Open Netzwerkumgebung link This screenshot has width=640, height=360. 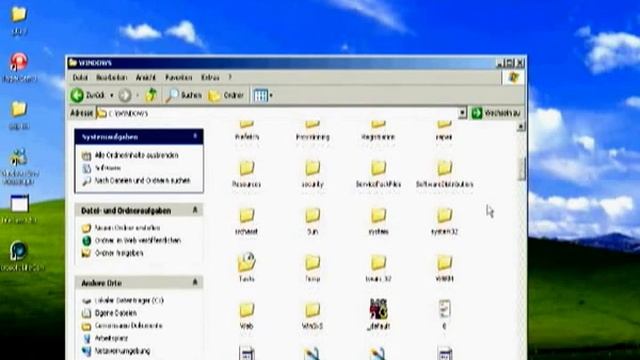click(x=122, y=351)
